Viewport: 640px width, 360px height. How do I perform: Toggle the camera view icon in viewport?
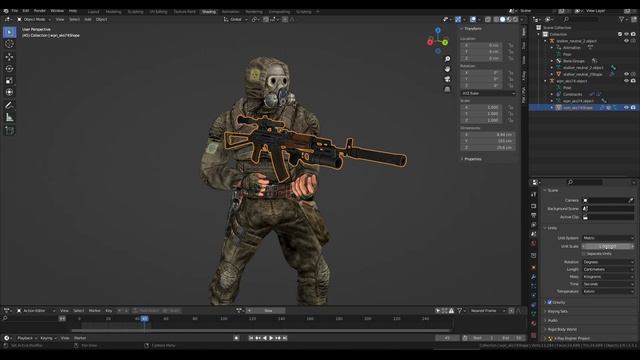point(447,79)
